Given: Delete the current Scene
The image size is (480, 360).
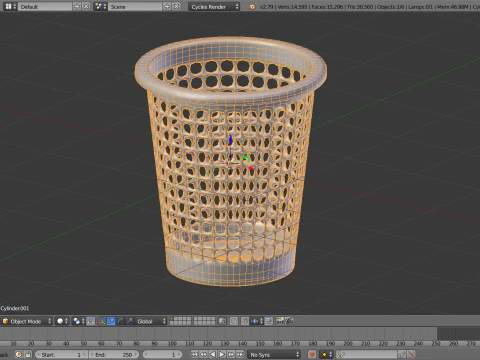Looking at the screenshot, I should click(176, 6).
